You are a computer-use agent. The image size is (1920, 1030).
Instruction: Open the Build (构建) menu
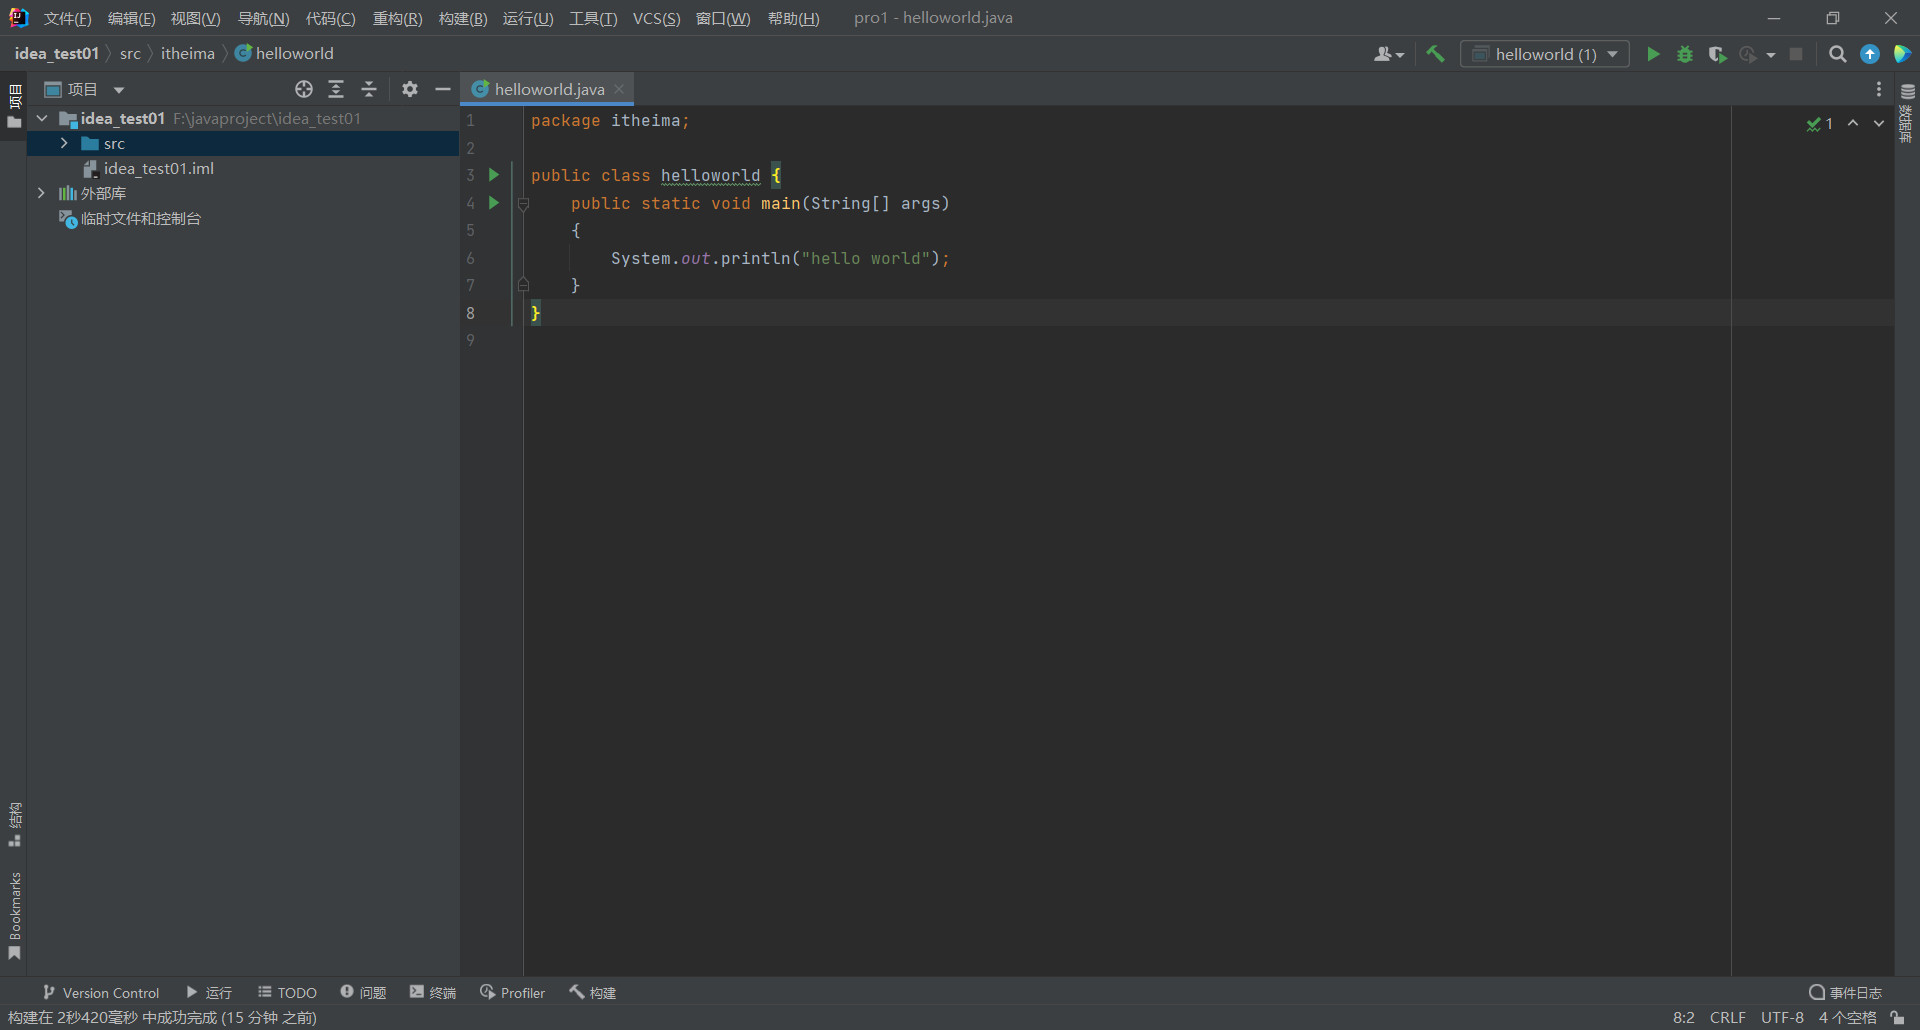coord(463,18)
